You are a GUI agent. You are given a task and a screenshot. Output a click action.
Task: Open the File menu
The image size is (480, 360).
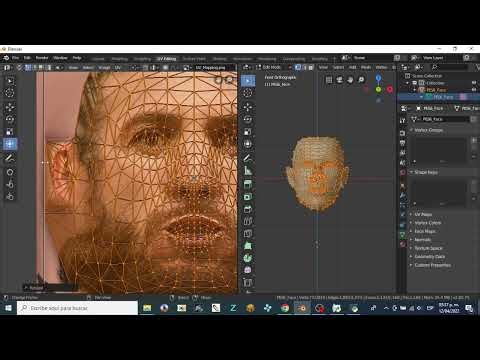(x=15, y=58)
